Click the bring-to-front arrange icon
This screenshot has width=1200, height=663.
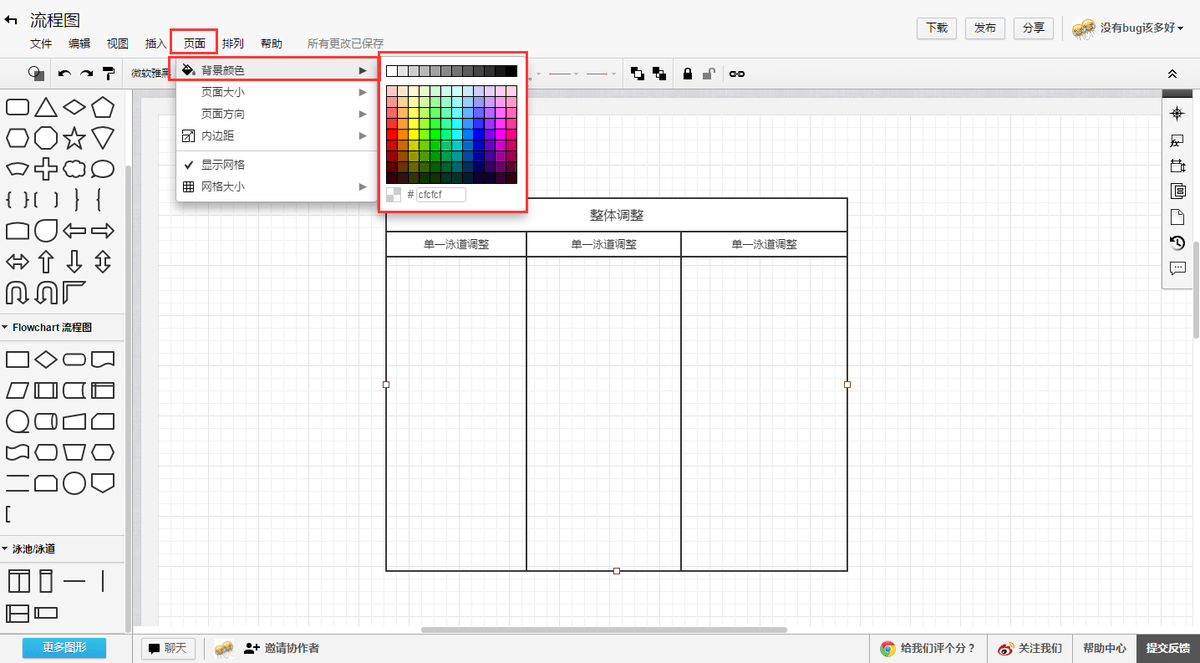point(638,74)
